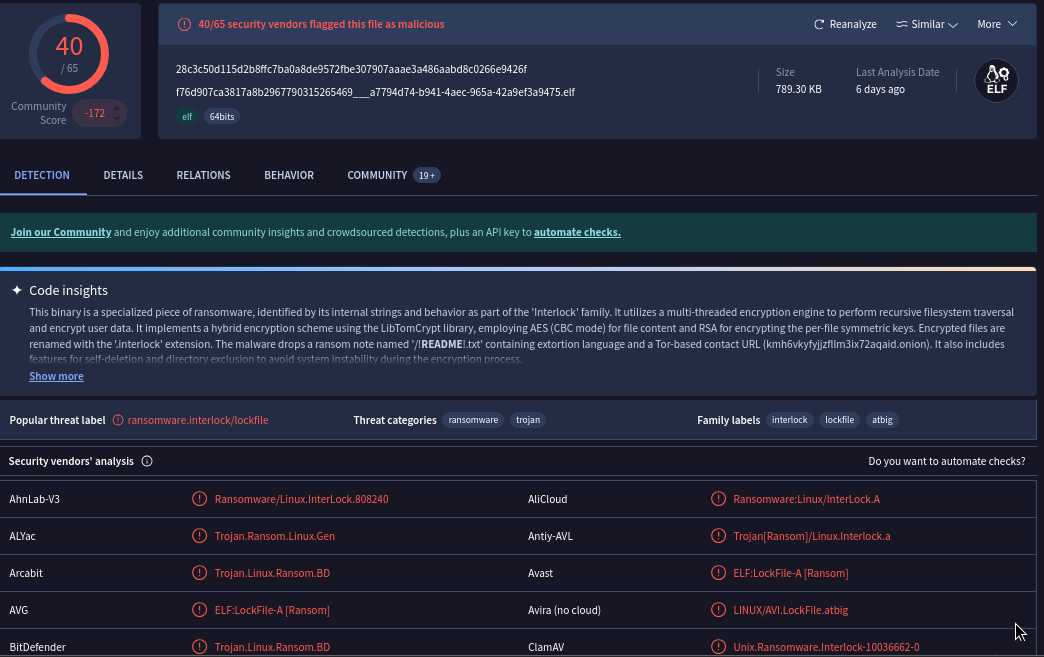This screenshot has height=657, width=1044.
Task: Click the alert icon in the Avira row
Action: pos(718,610)
